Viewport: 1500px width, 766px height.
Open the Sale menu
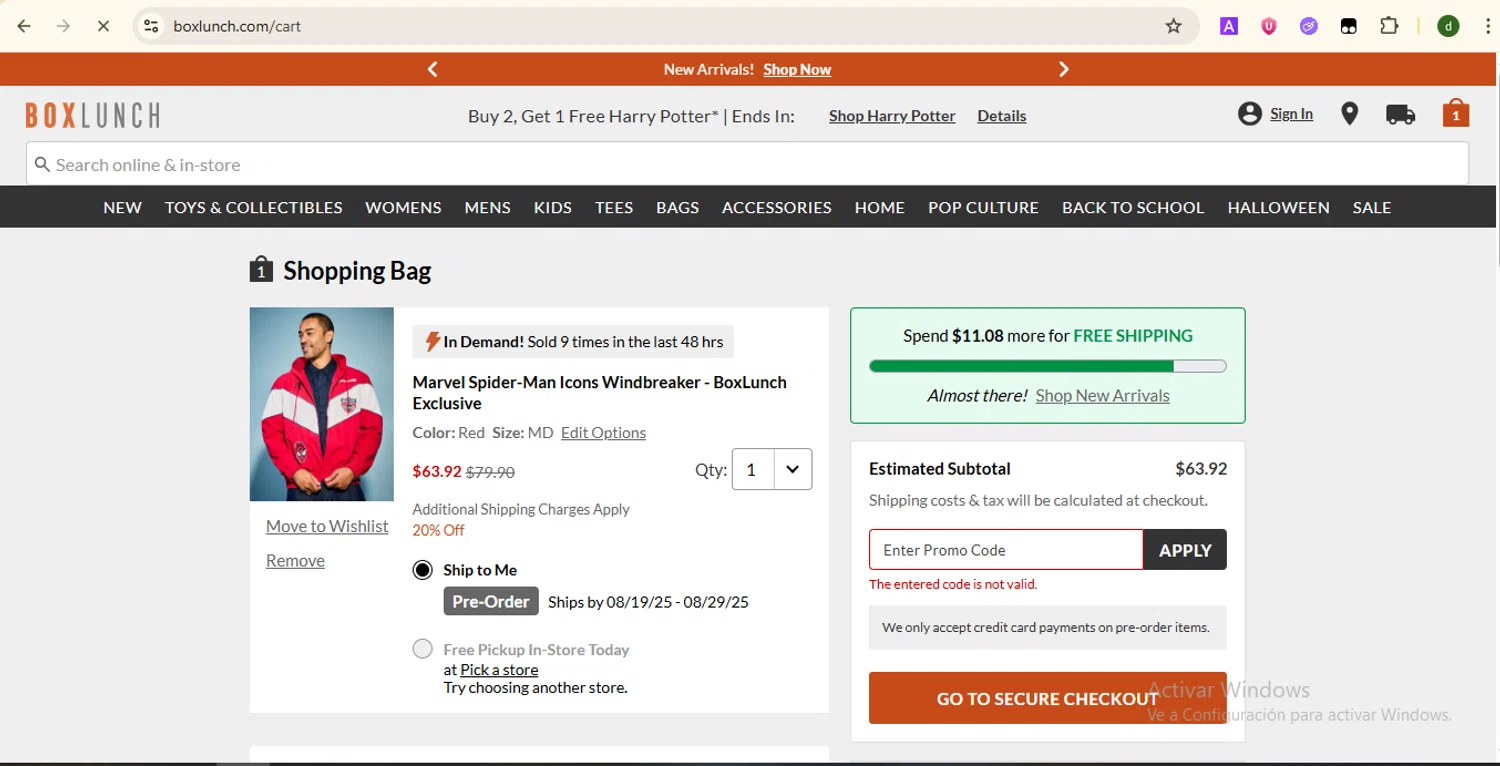[x=1372, y=208]
